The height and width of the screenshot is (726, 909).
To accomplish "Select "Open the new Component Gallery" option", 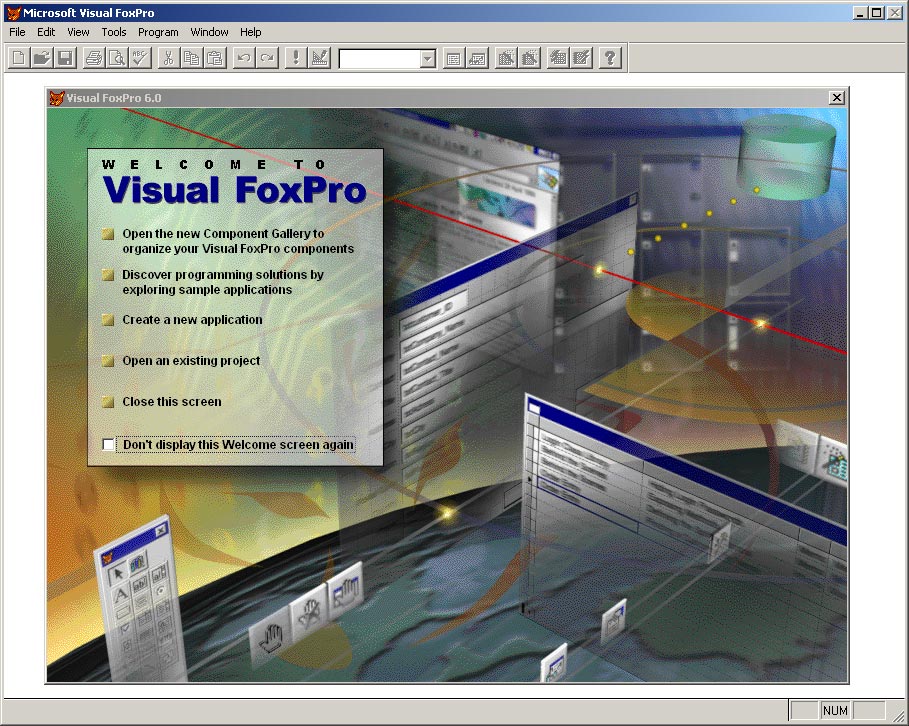I will click(228, 241).
